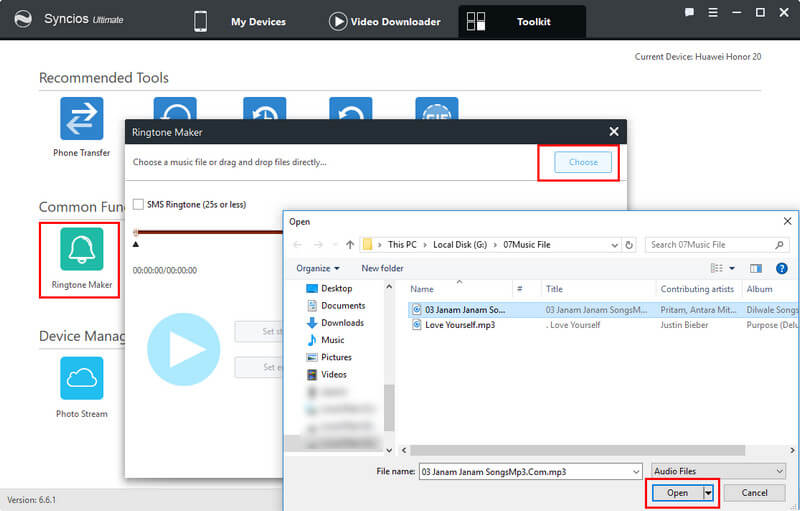Image resolution: width=800 pixels, height=511 pixels.
Task: Click the search magnifier icon
Action: [779, 245]
